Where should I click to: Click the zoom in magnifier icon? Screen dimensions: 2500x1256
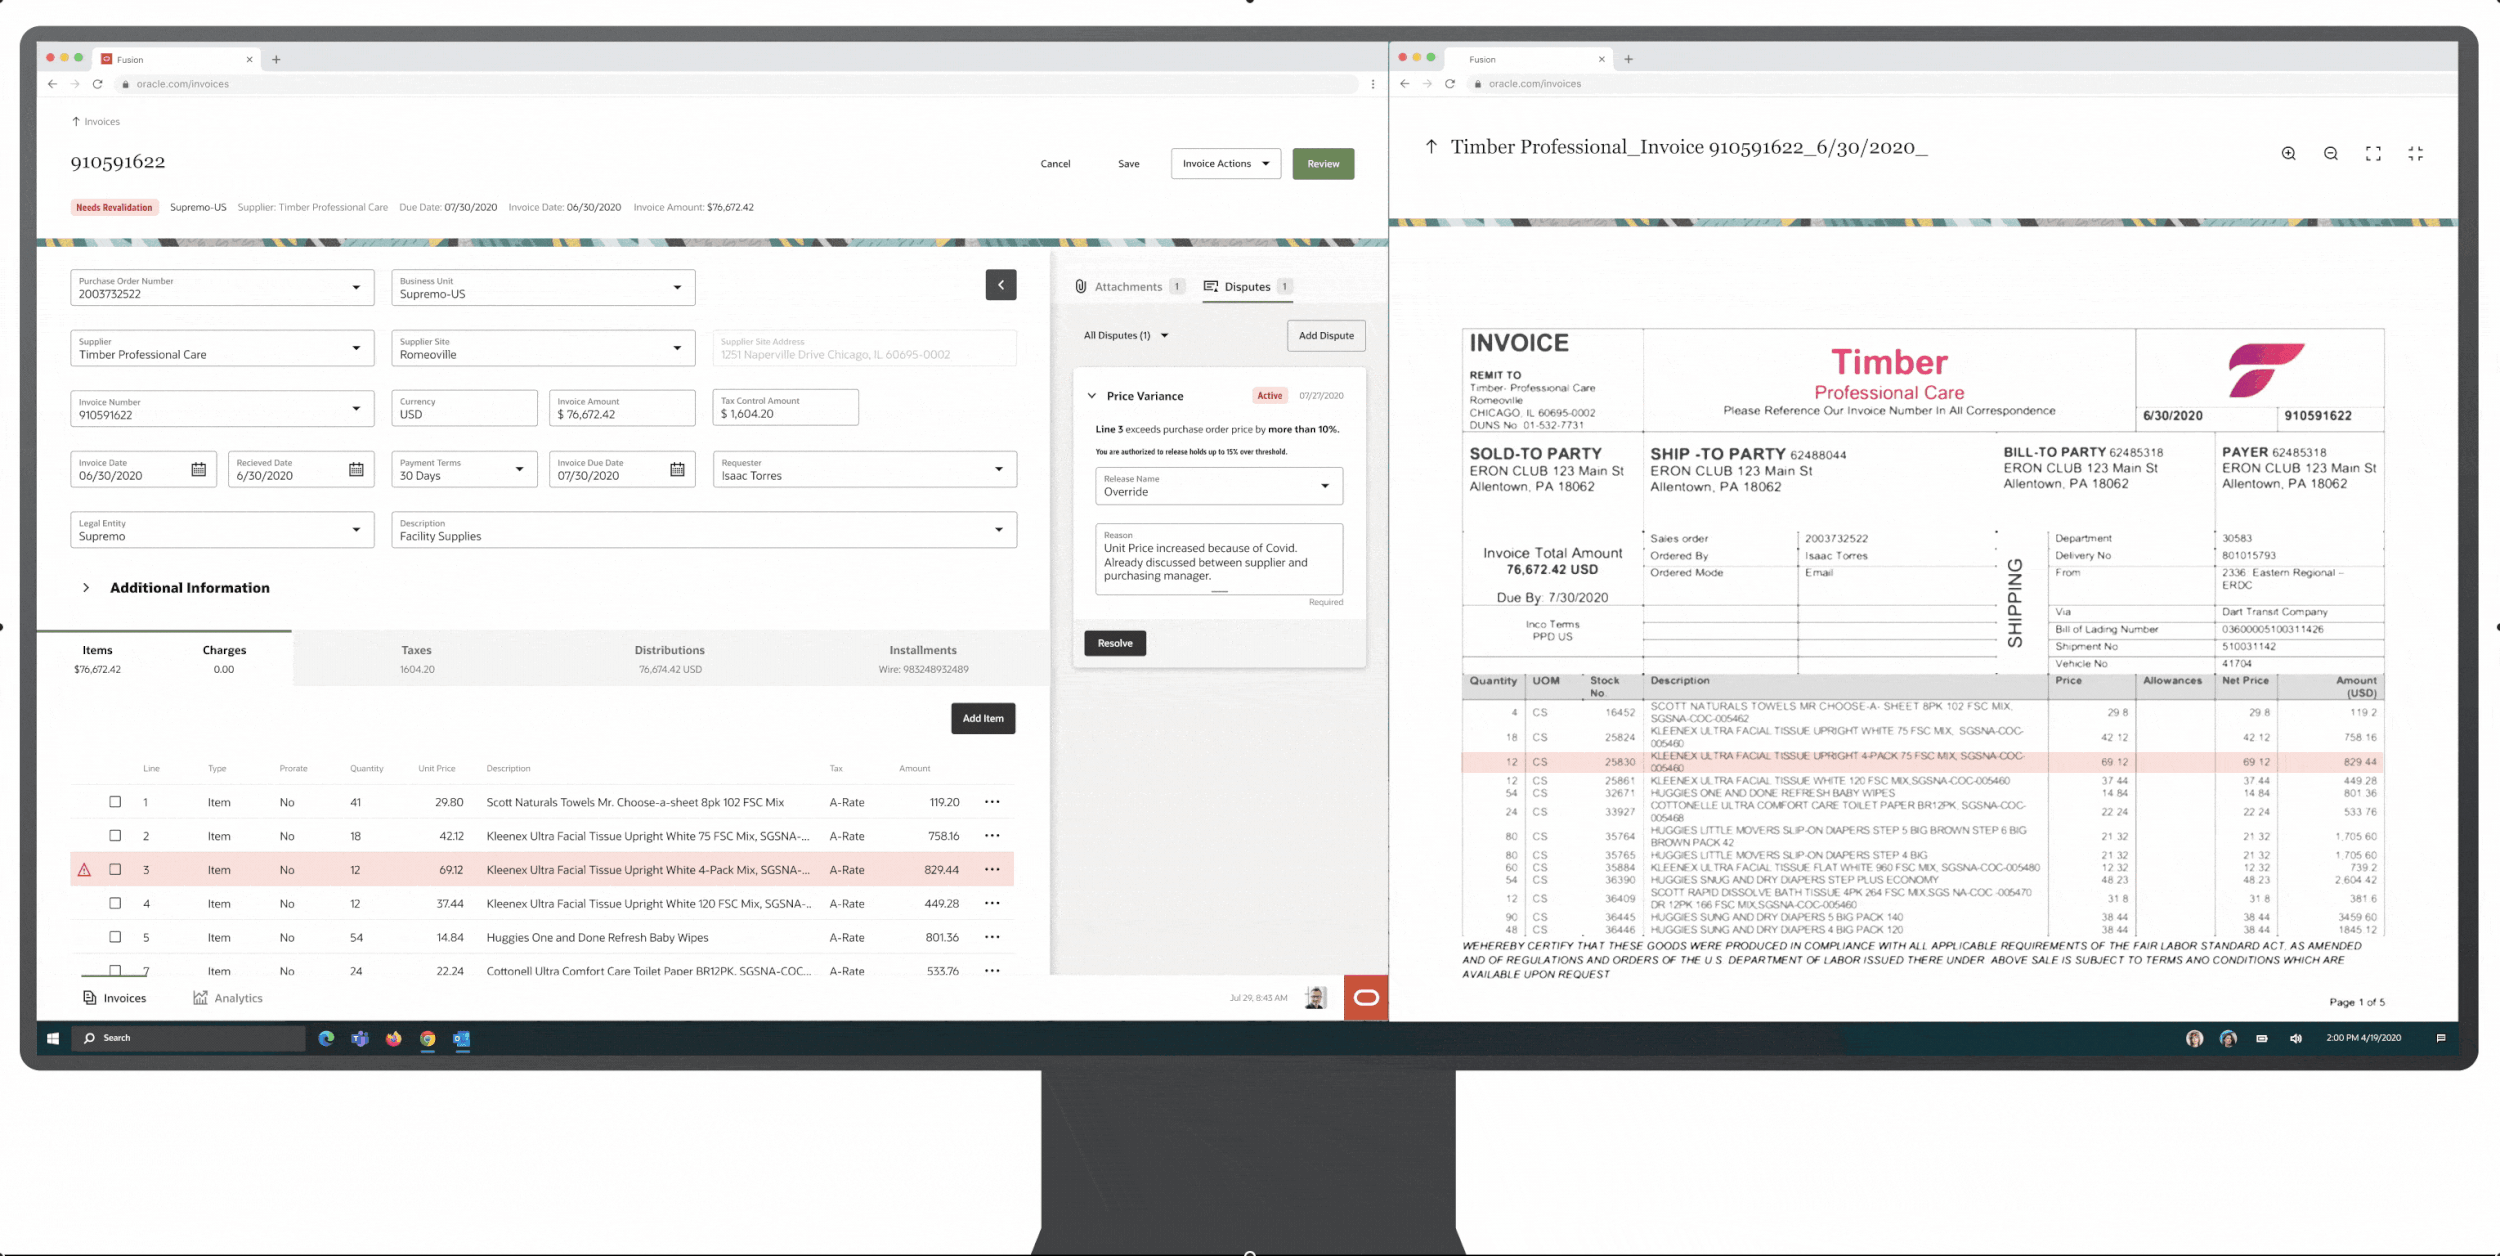(x=2288, y=154)
